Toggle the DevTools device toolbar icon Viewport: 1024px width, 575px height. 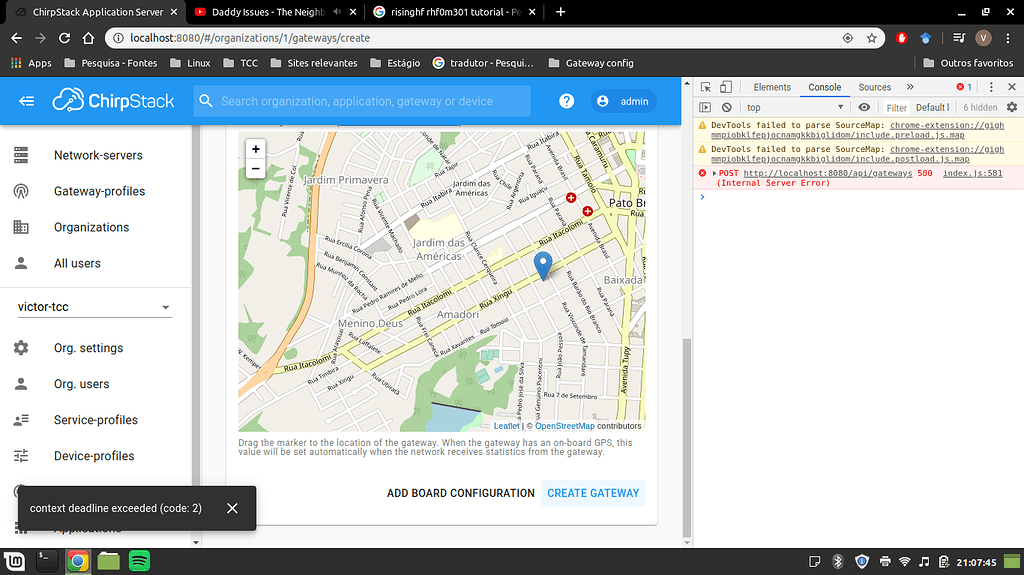[x=726, y=87]
